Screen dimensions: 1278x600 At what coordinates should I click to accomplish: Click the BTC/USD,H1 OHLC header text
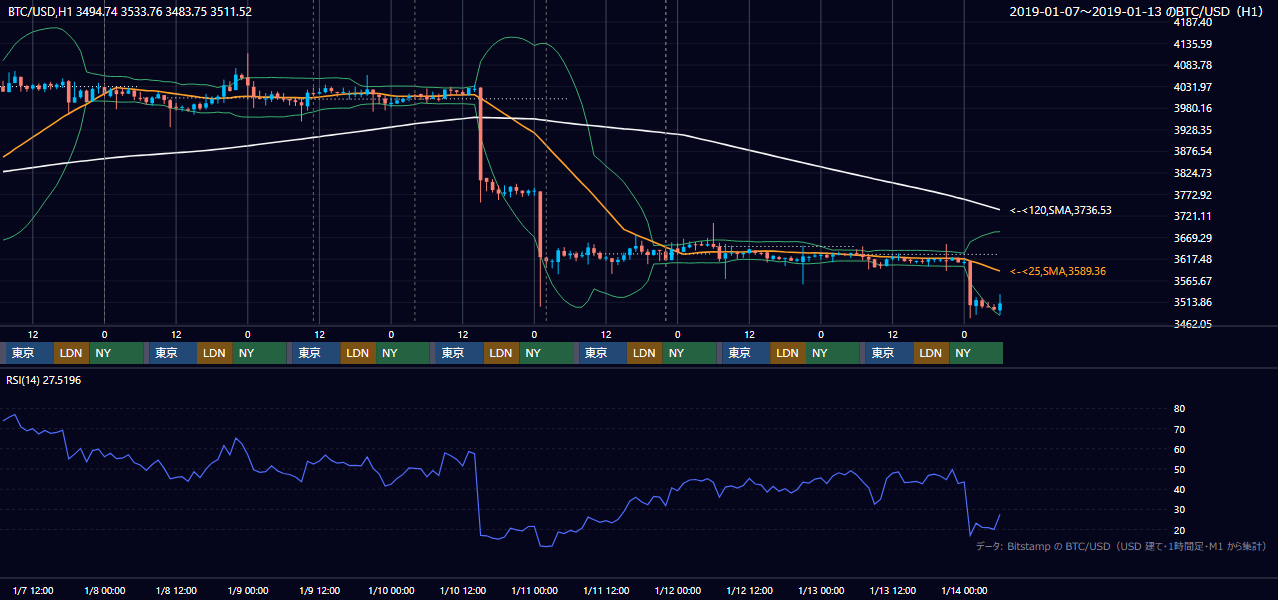click(130, 12)
